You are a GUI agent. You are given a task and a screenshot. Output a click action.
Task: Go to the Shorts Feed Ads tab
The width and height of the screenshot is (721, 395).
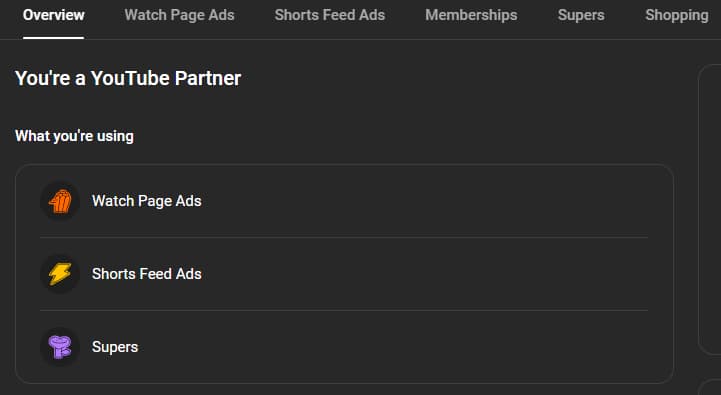click(330, 15)
